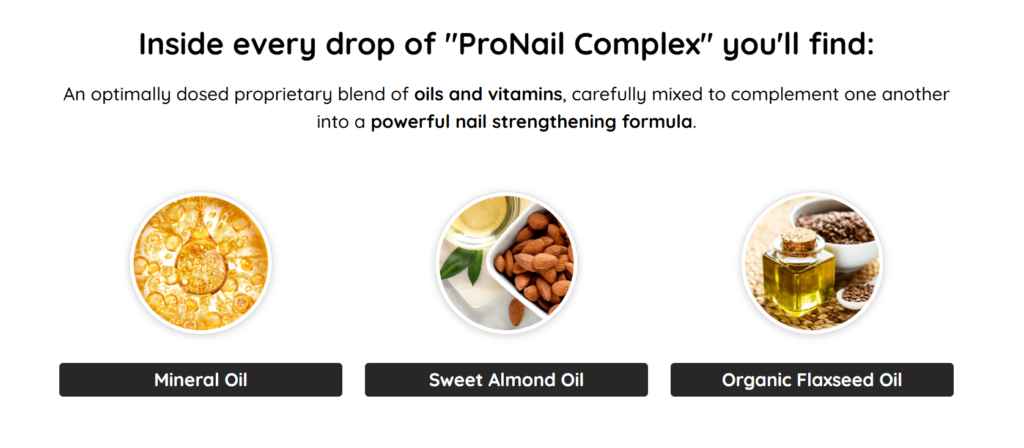The height and width of the screenshot is (448, 1024).
Task: Click the Mineral Oil golden droplets image
Action: coord(201,262)
